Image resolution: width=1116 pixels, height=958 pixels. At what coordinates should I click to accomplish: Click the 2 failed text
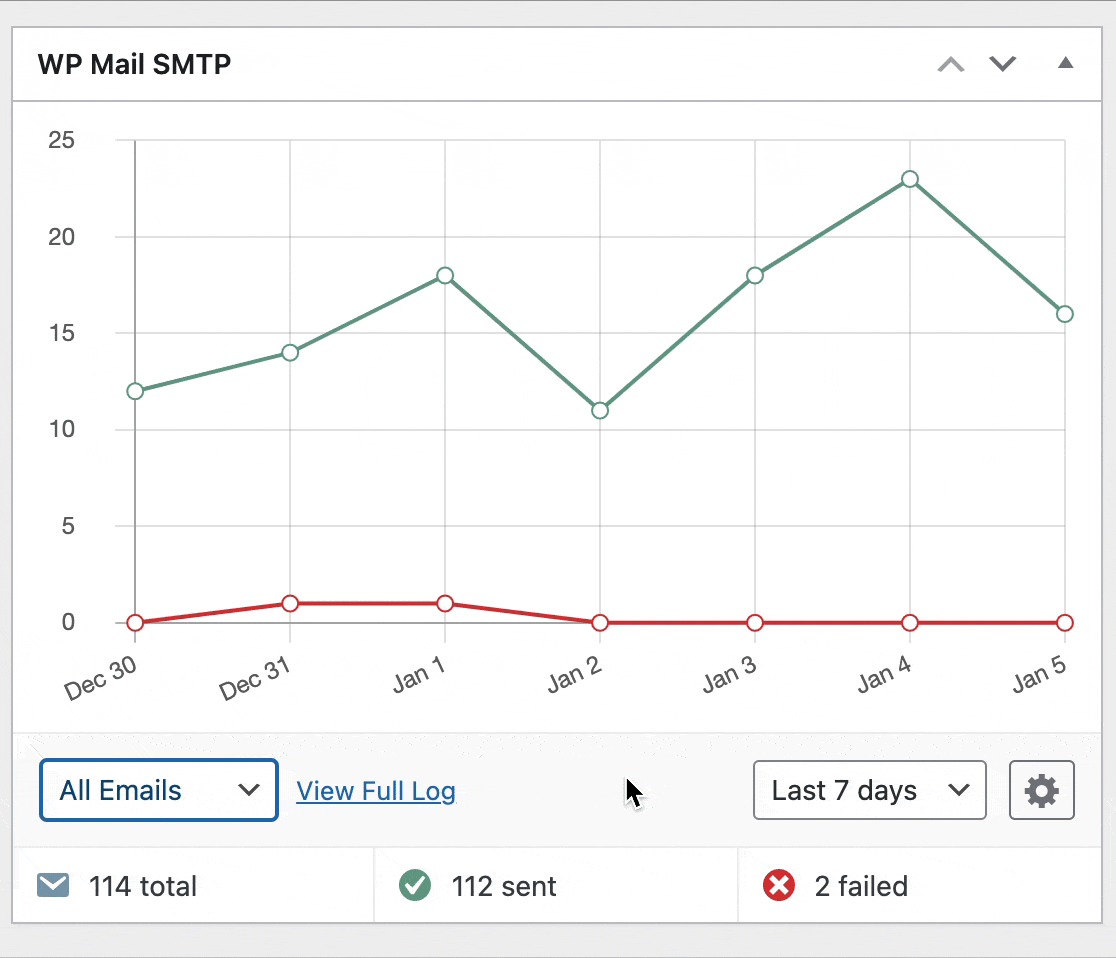pyautogui.click(x=861, y=886)
